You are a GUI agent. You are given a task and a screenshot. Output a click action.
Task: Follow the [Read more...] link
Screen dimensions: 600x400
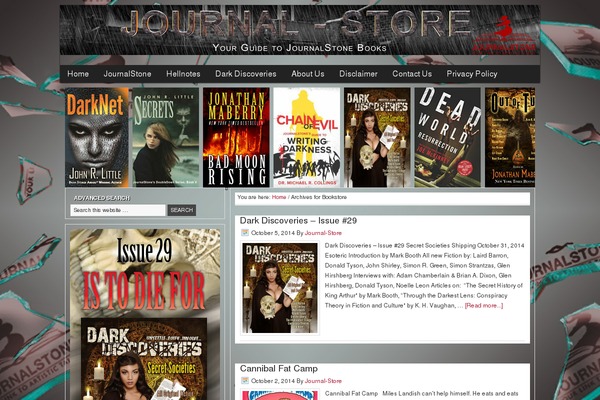click(484, 305)
